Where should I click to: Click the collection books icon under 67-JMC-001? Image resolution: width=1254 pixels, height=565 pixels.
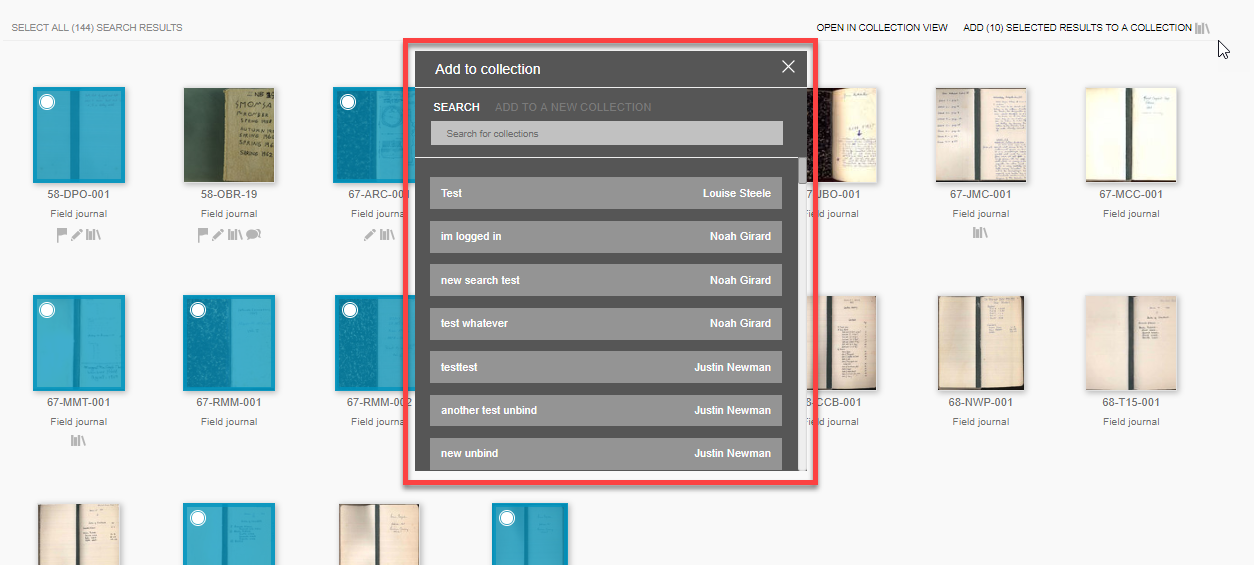point(980,233)
